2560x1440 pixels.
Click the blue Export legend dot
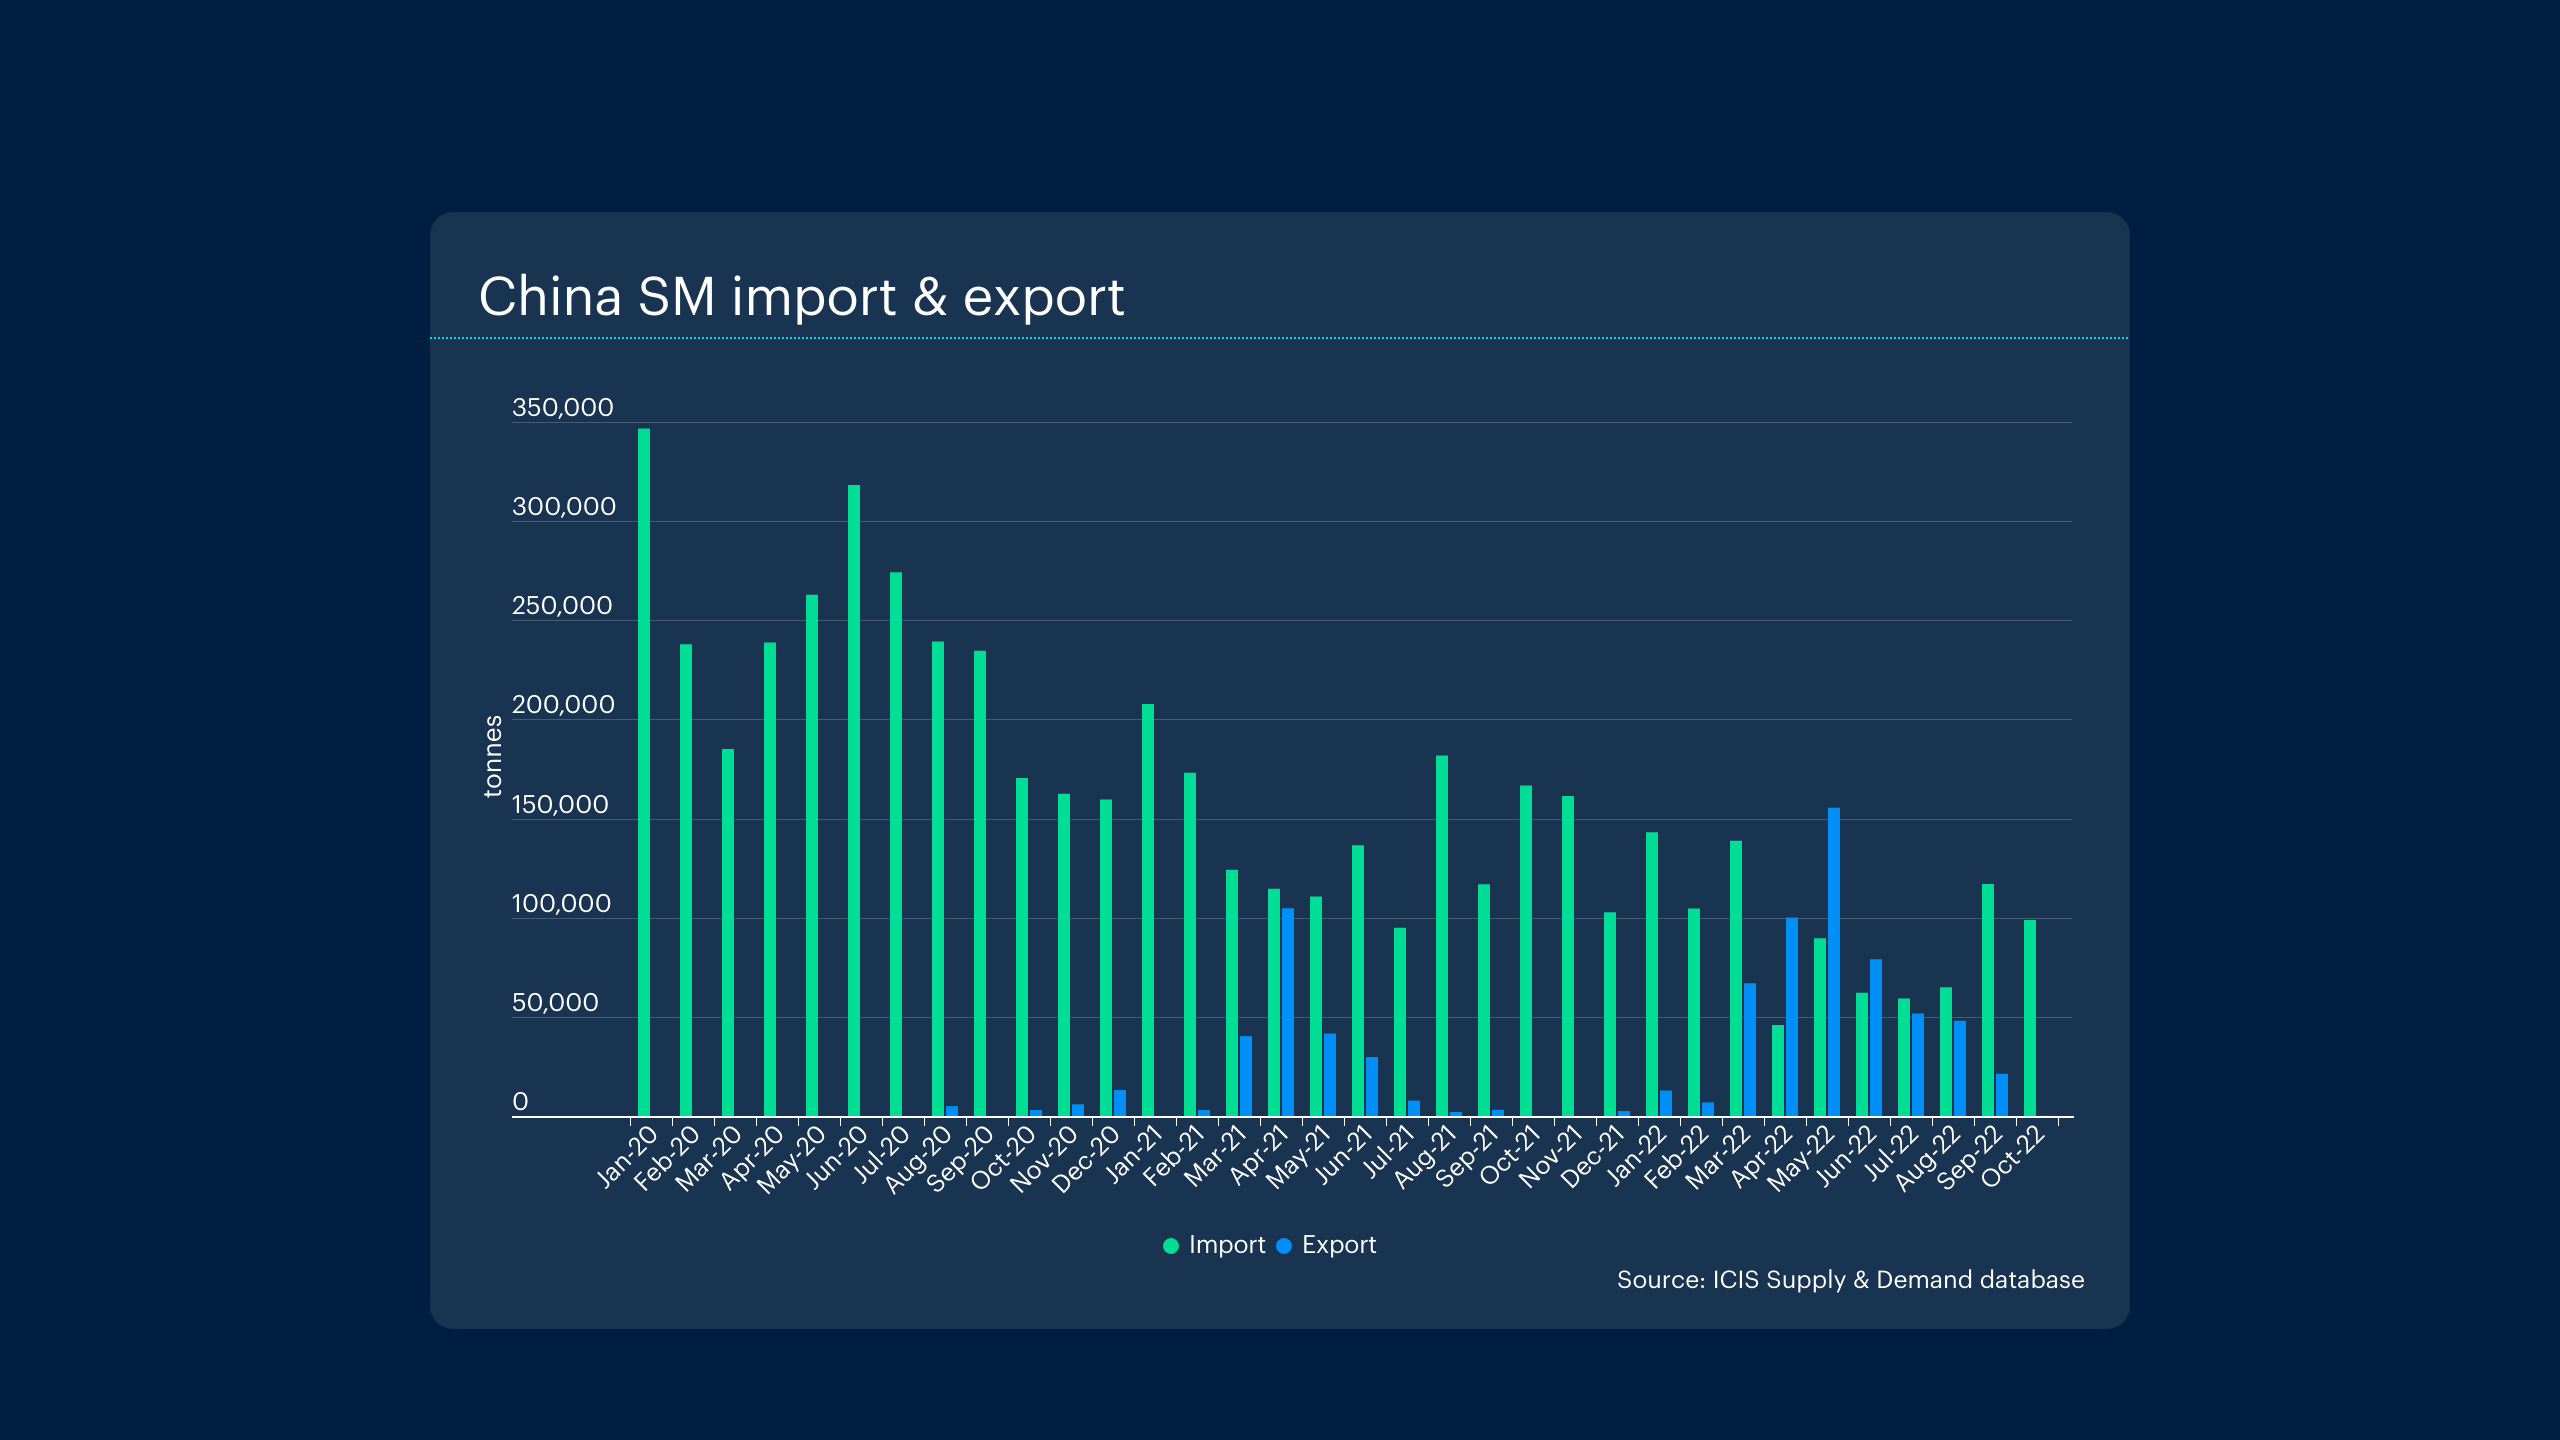(x=1284, y=1246)
